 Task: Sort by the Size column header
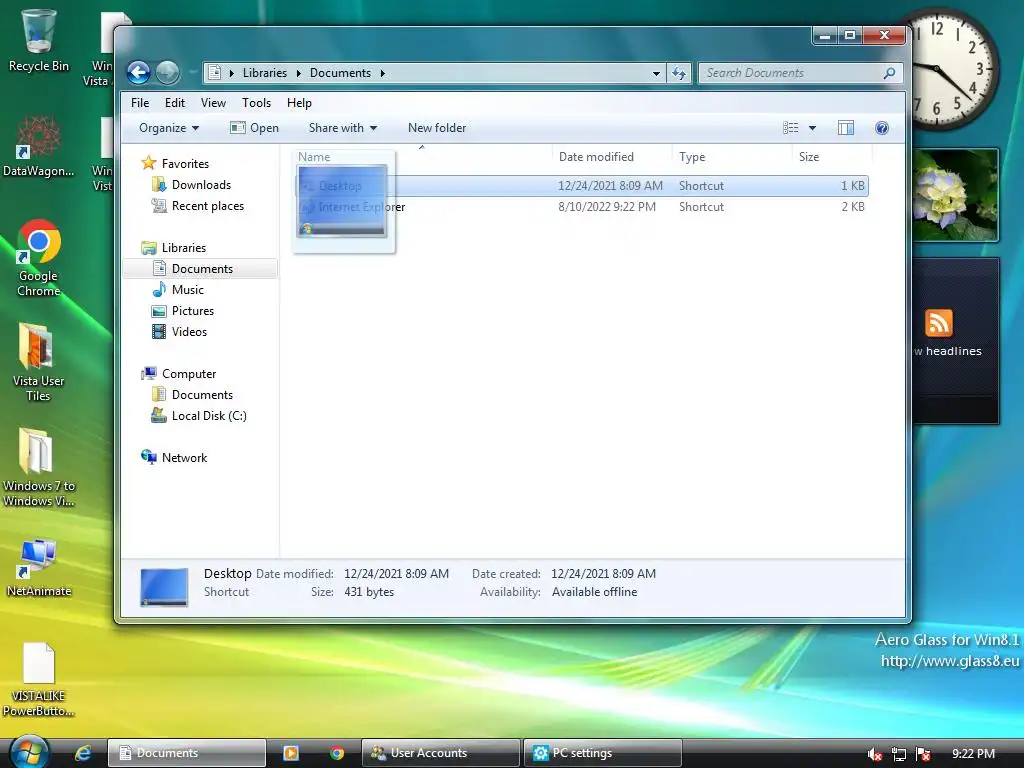pyautogui.click(x=832, y=157)
